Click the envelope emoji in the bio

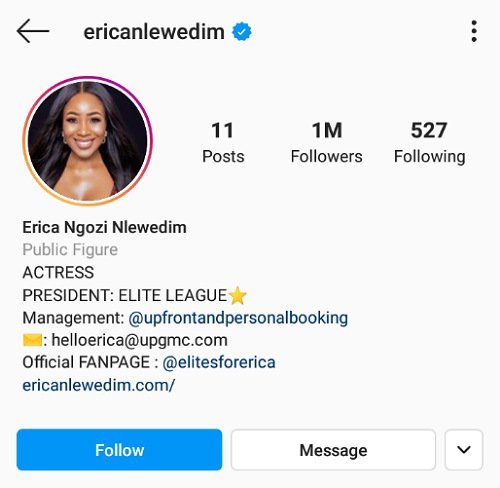[32, 340]
